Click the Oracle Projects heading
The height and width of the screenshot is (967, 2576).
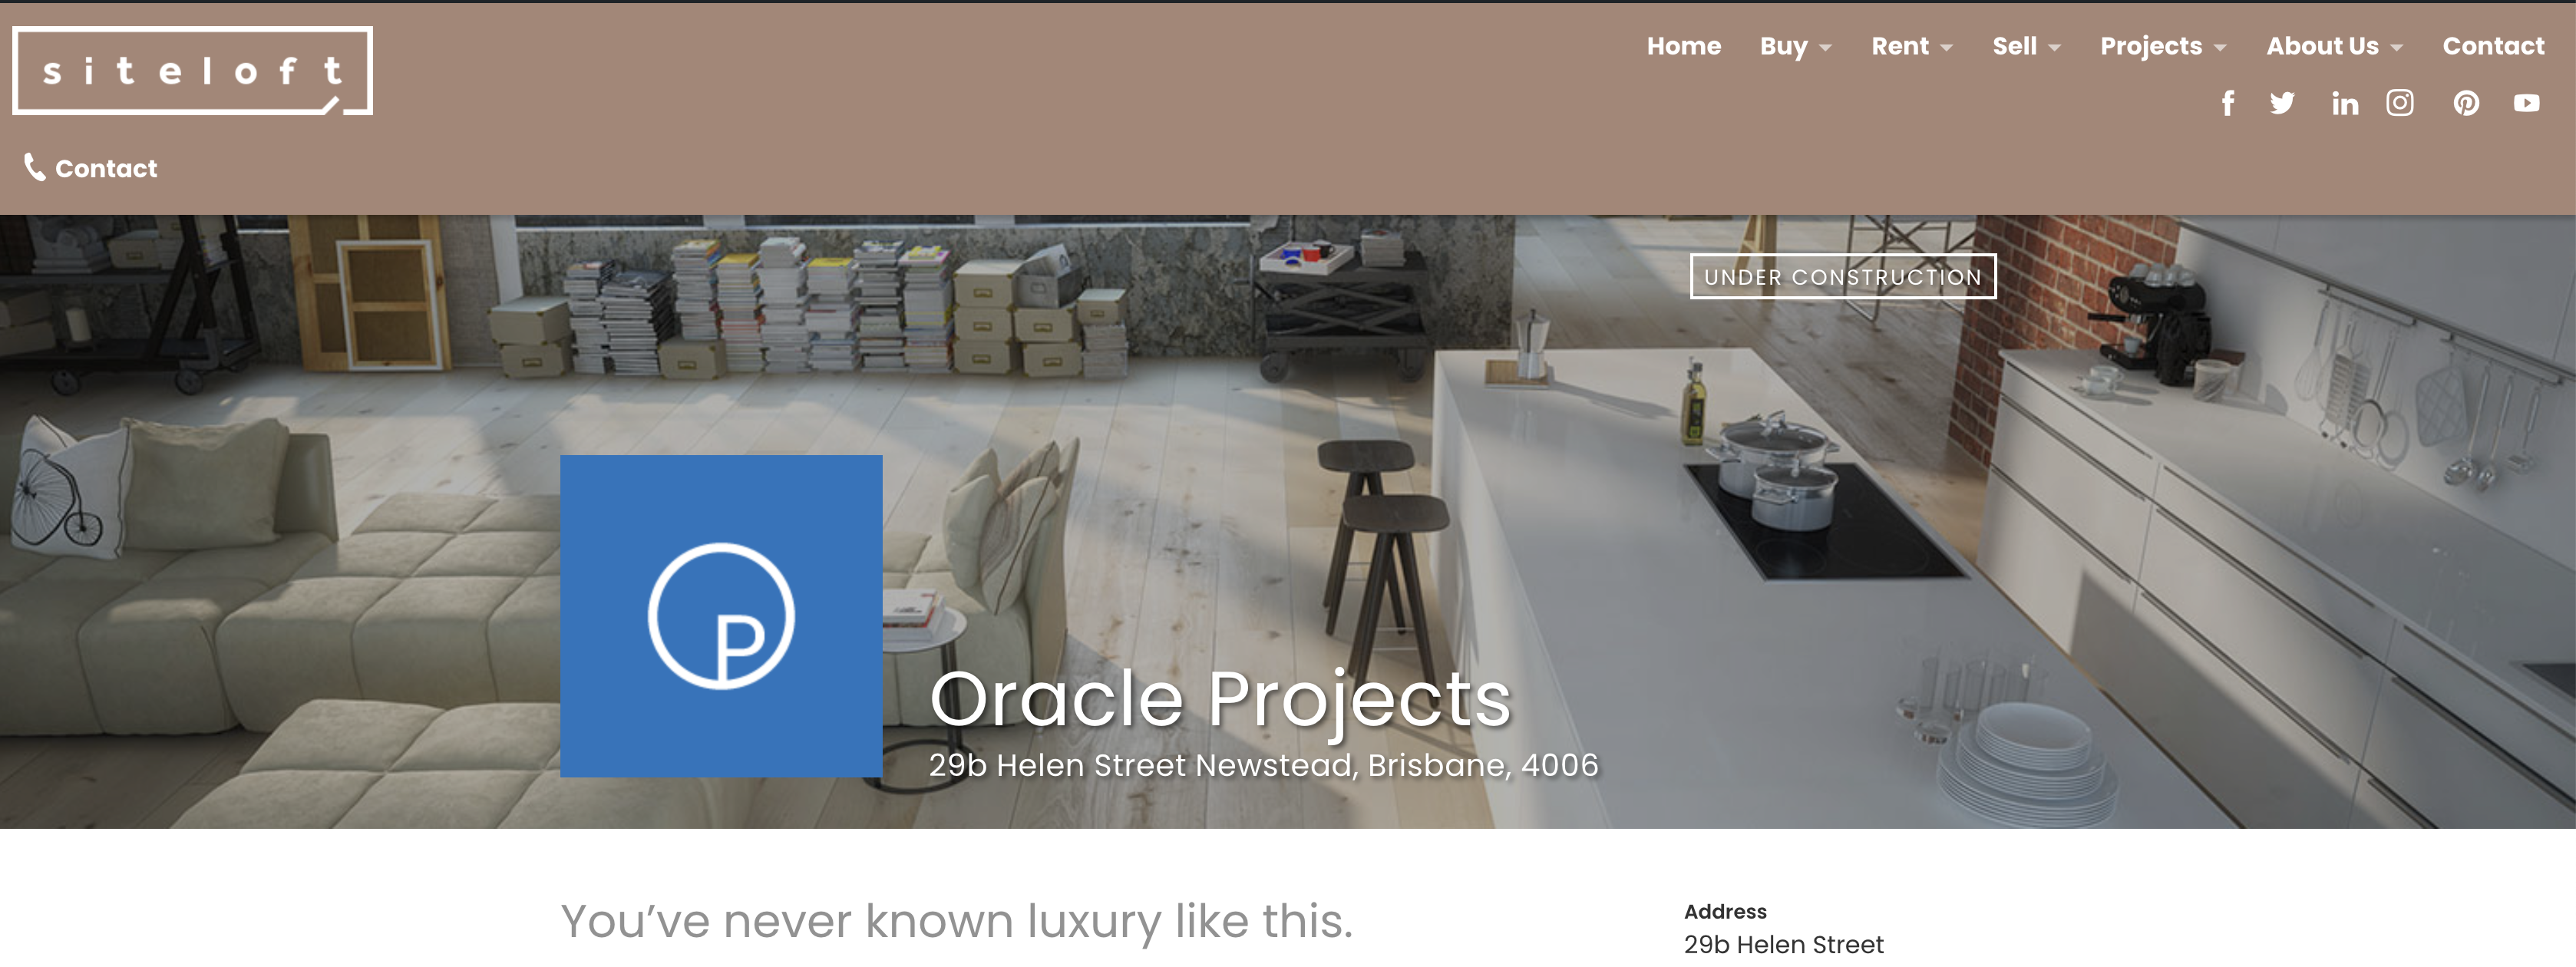coord(1219,698)
